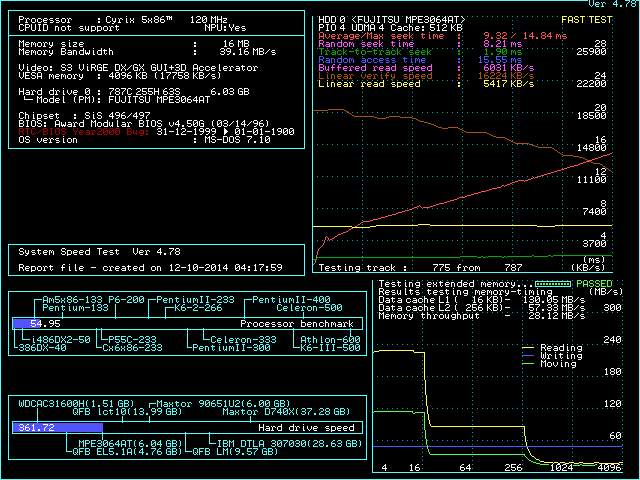Select the Celeron-500 reference label
The width and height of the screenshot is (640, 480).
pos(309,308)
